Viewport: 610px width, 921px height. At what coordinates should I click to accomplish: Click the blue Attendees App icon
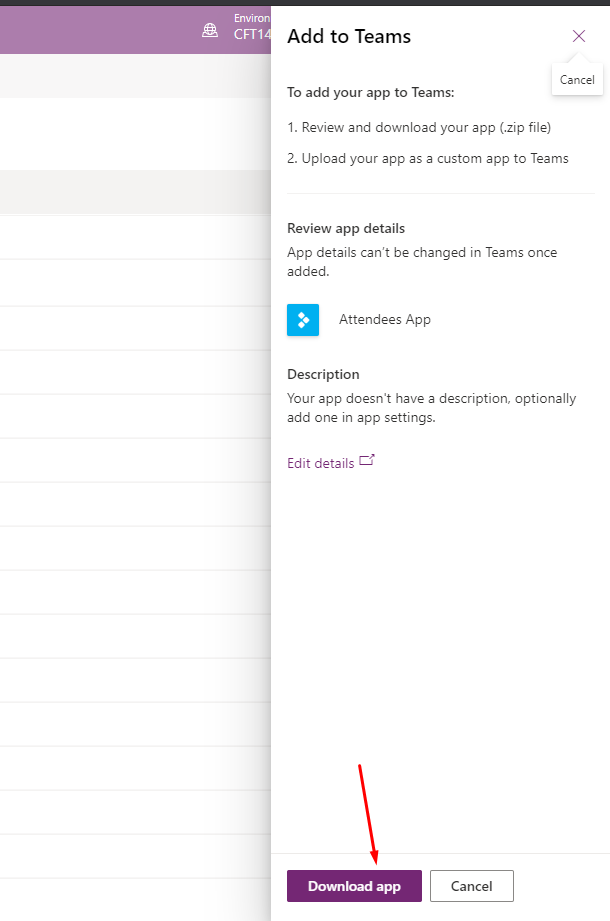pos(303,320)
